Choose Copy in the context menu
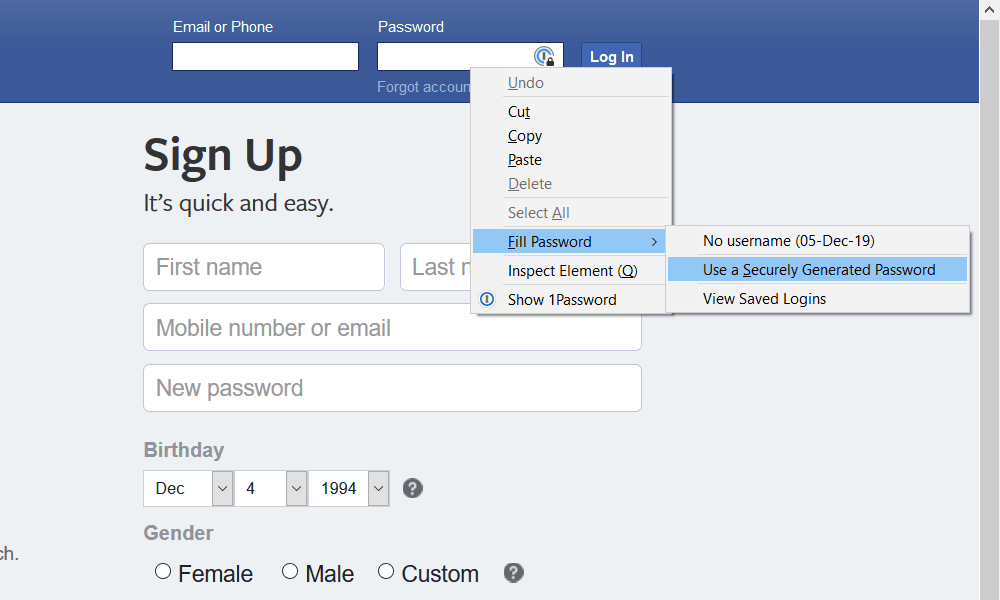 (x=571, y=136)
